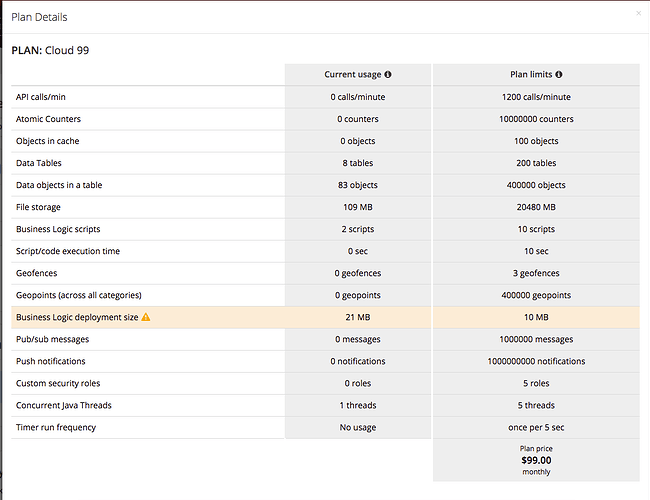Click the Concurrent Java Threads row label

point(64,405)
